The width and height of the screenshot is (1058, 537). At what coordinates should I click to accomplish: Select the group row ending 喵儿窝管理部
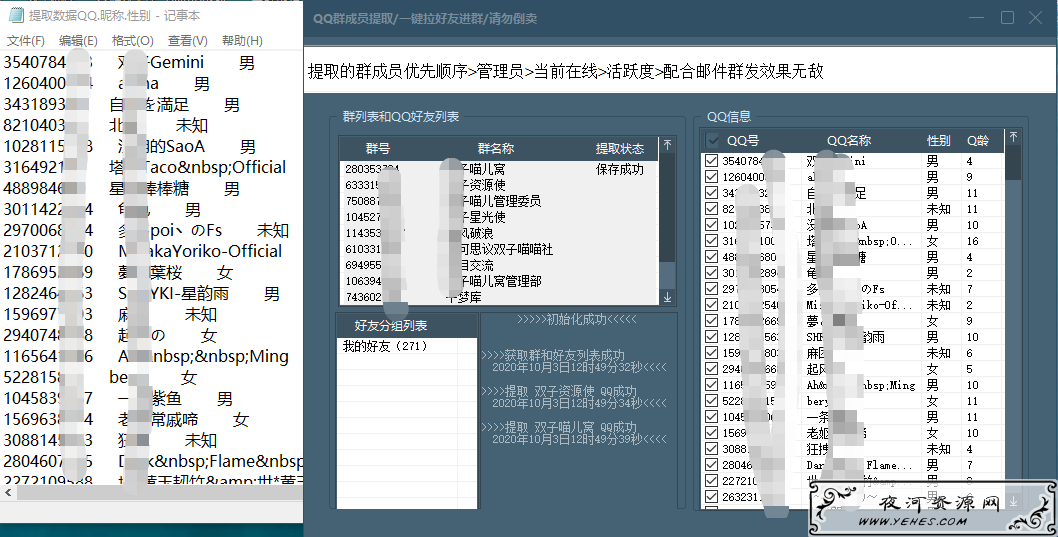(x=499, y=281)
